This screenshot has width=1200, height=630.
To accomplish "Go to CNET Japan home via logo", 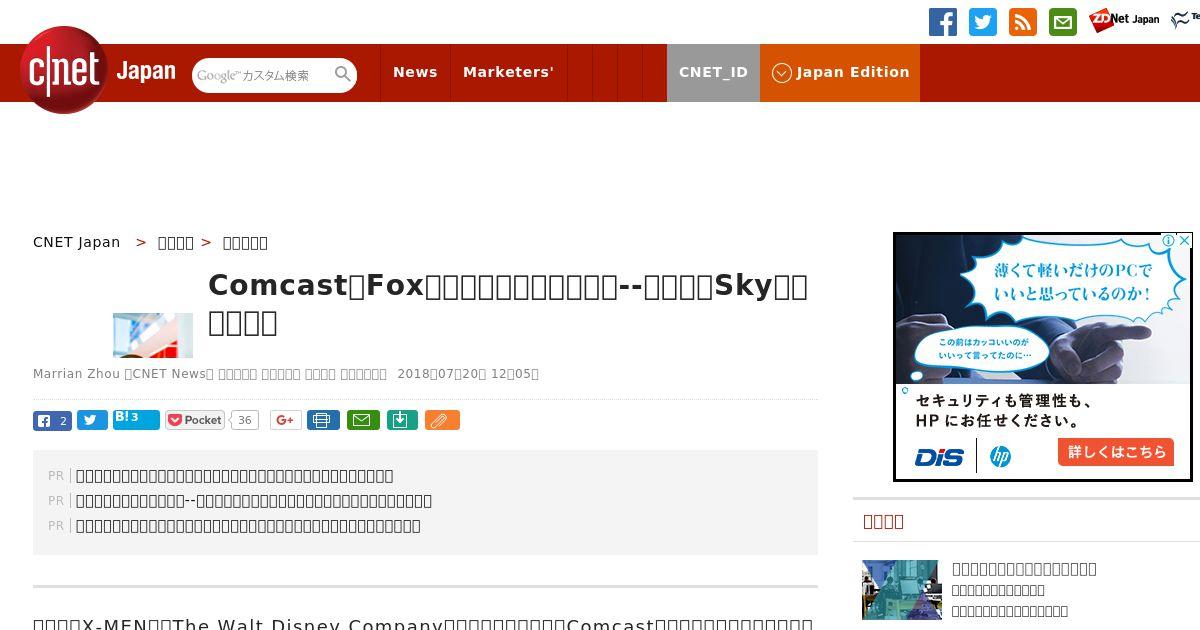I will click(x=97, y=70).
